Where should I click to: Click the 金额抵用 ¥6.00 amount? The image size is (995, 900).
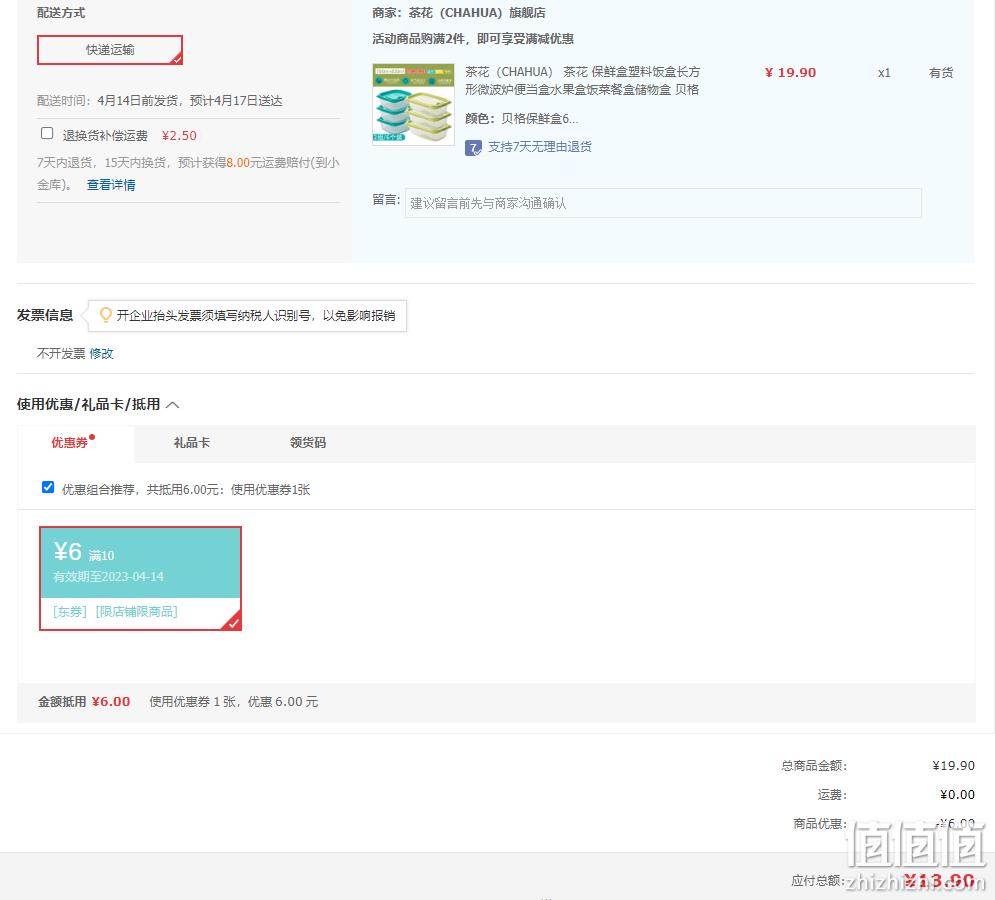tap(110, 701)
